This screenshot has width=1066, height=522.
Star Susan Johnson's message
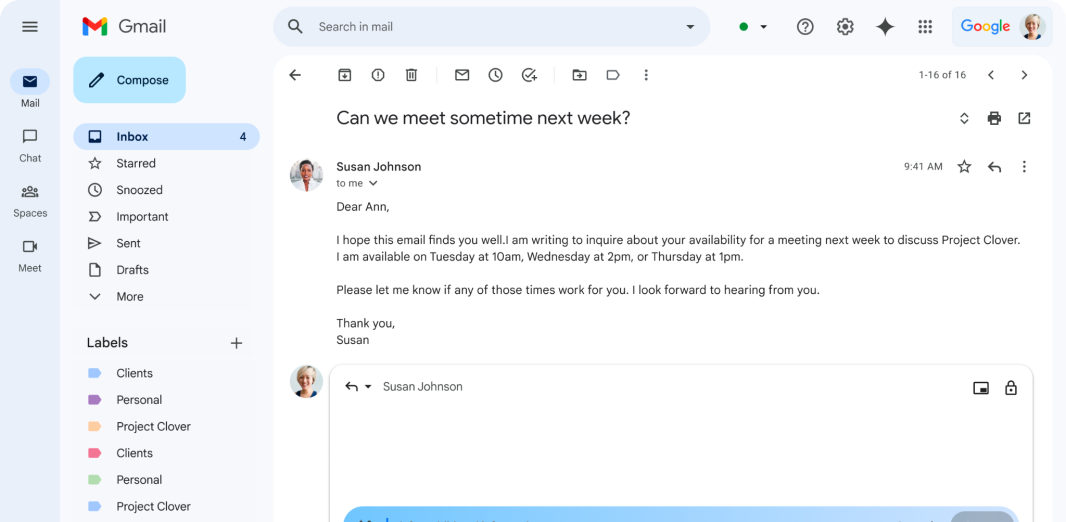[964, 167]
